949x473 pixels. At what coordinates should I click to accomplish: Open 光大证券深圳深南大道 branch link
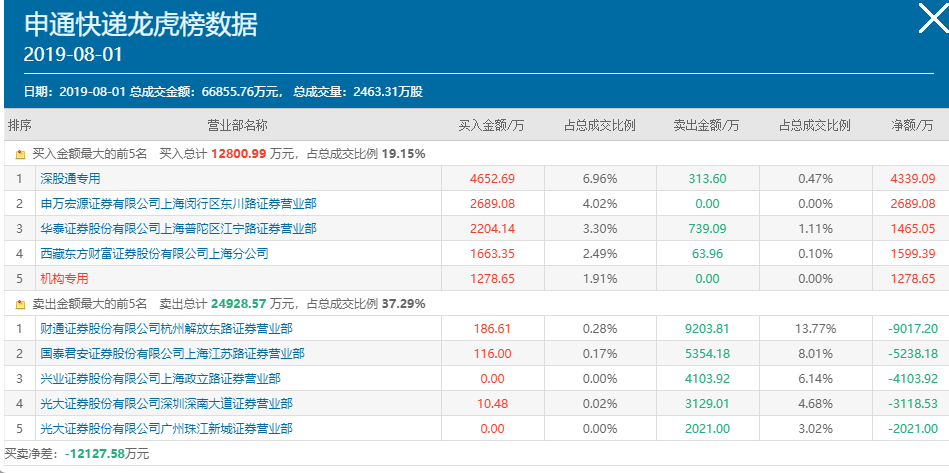[x=166, y=403]
